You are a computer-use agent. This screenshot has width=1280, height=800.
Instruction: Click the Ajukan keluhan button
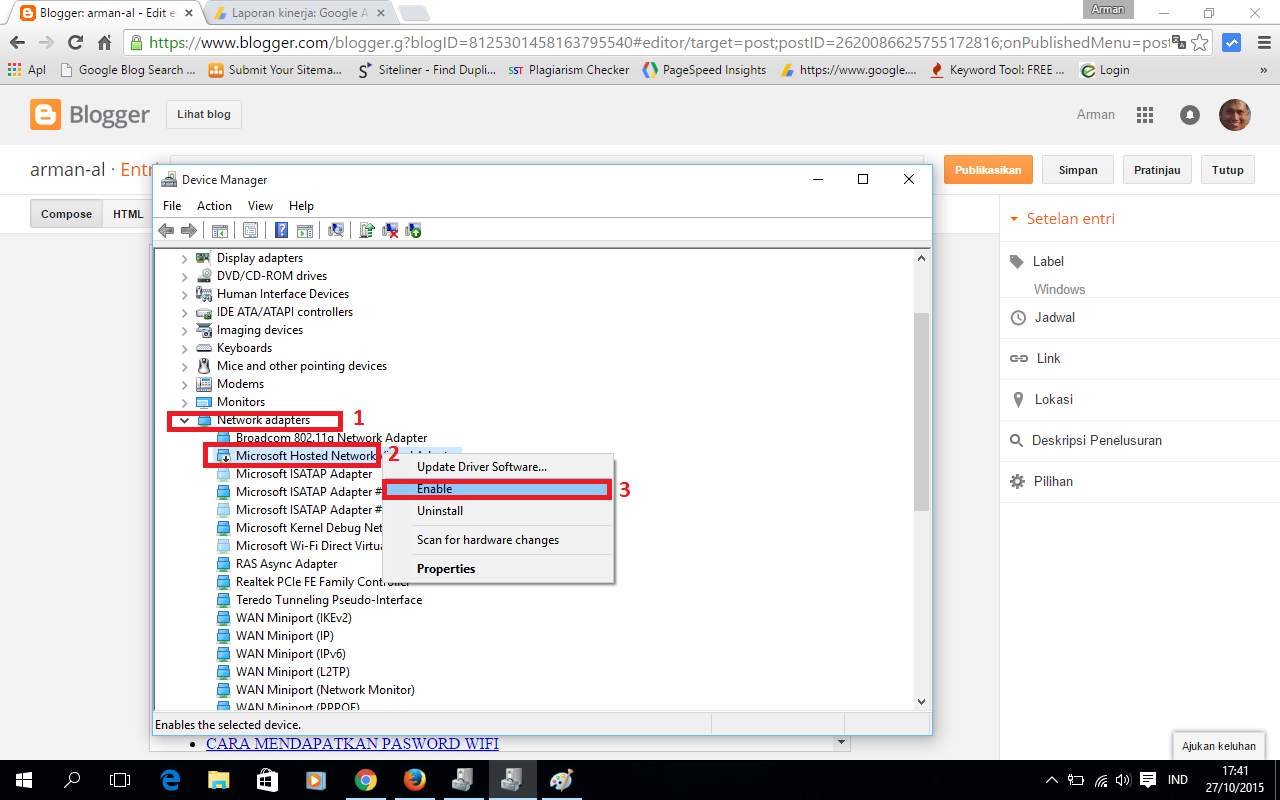(1219, 746)
